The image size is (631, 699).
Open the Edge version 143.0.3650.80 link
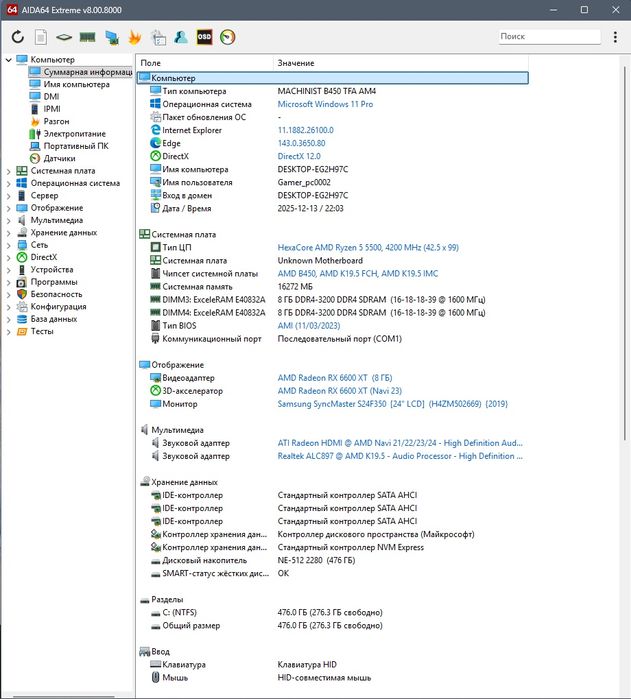coord(301,143)
